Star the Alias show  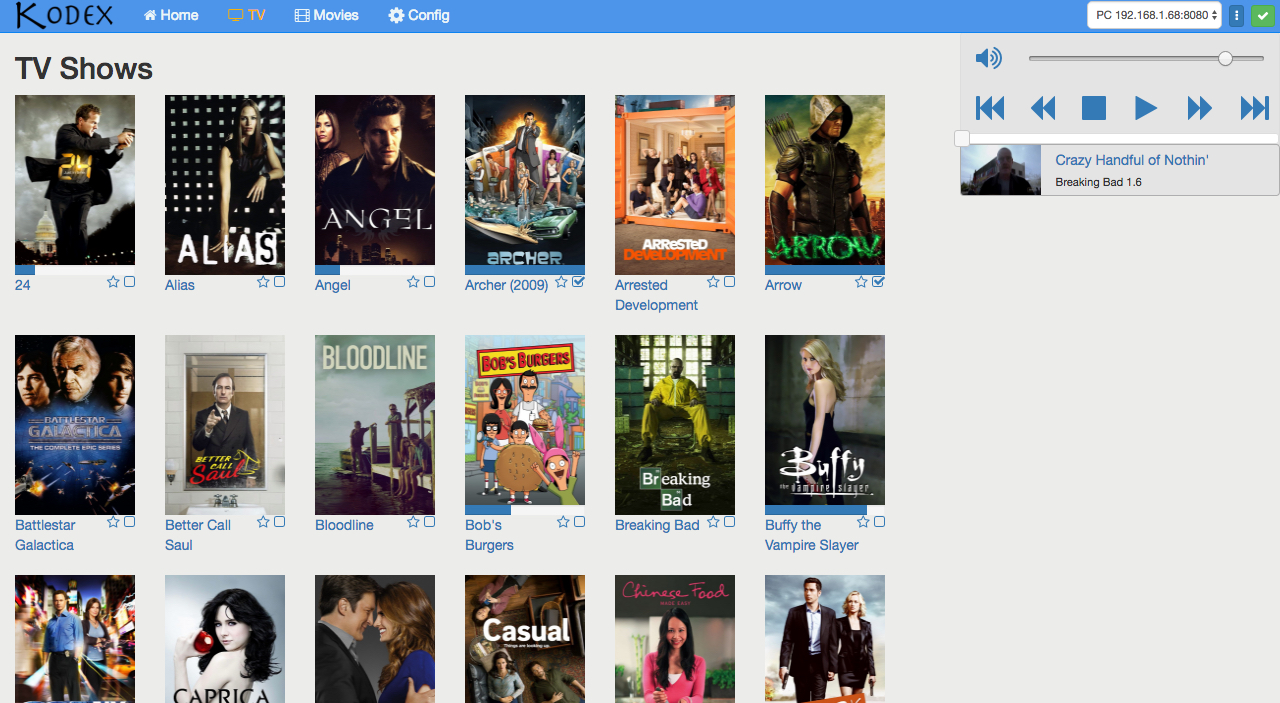click(x=263, y=282)
